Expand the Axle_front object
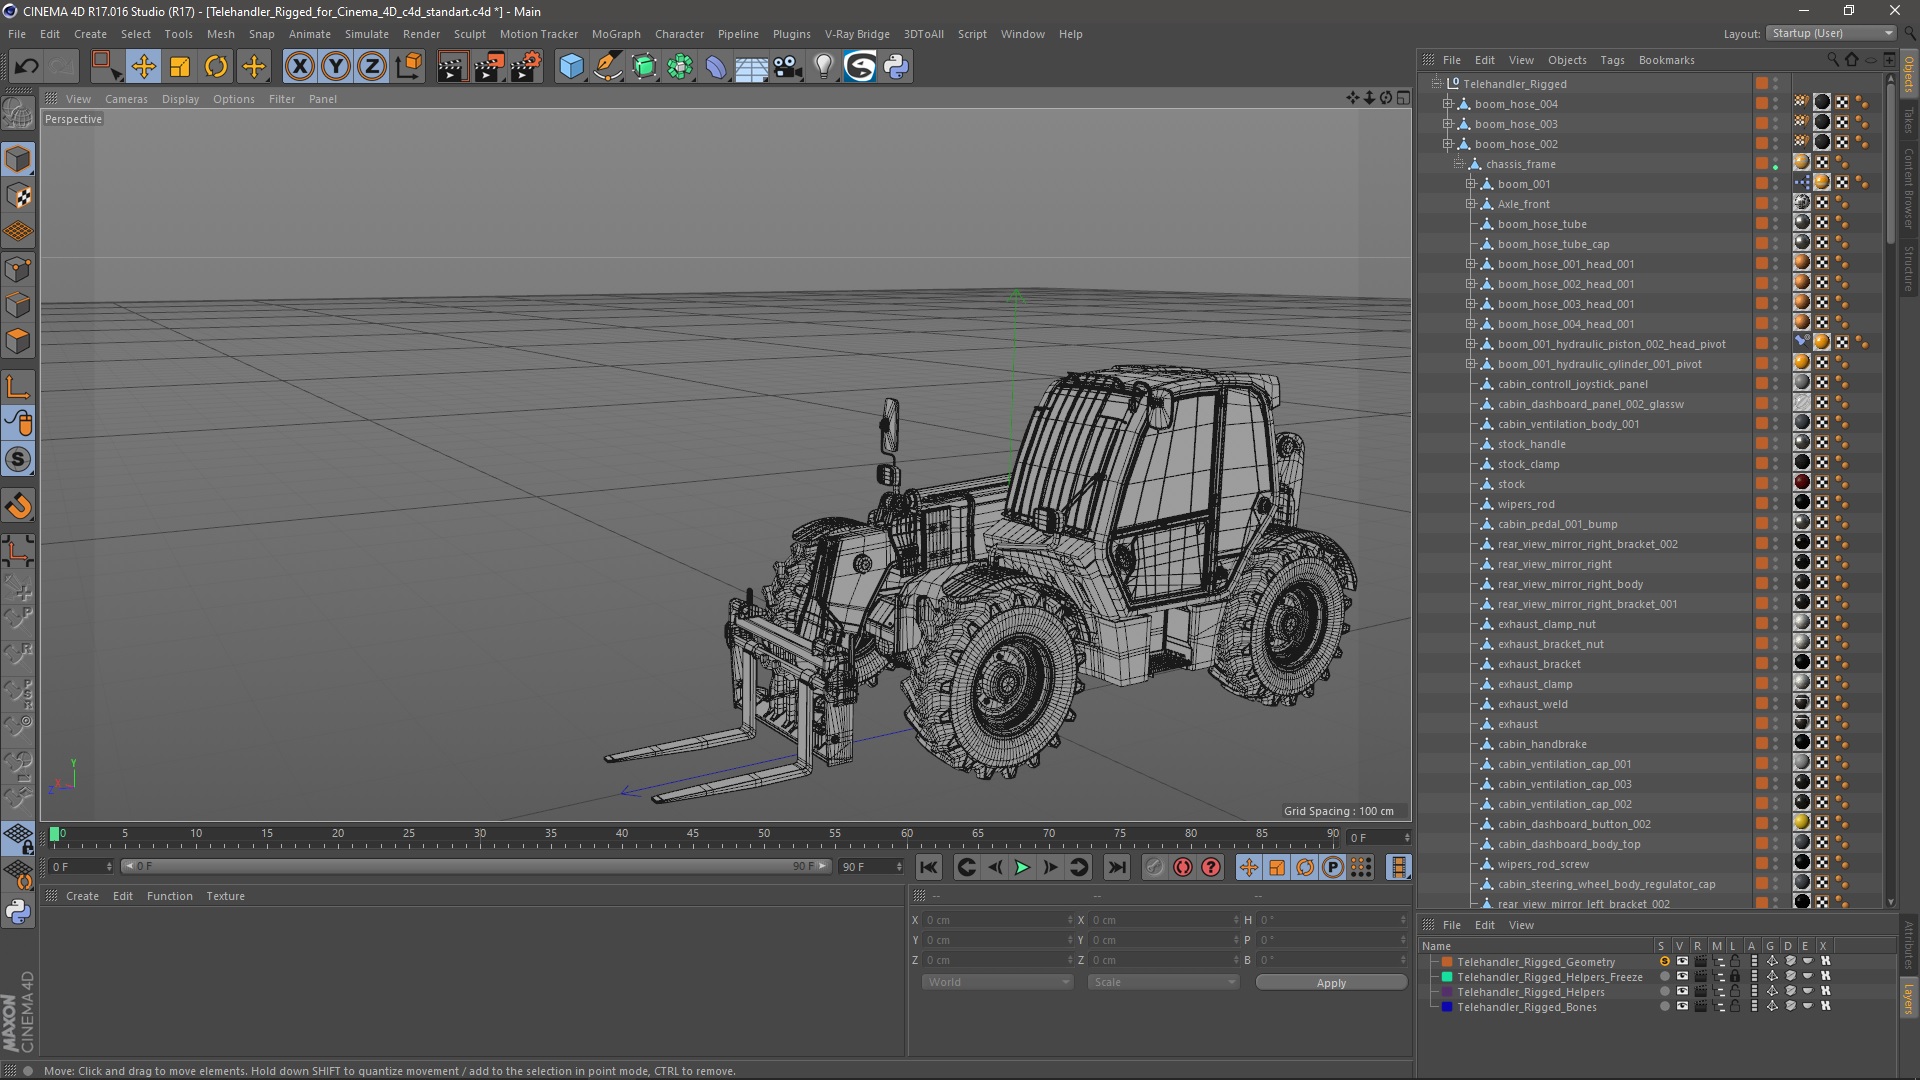1920x1080 pixels. point(1470,204)
